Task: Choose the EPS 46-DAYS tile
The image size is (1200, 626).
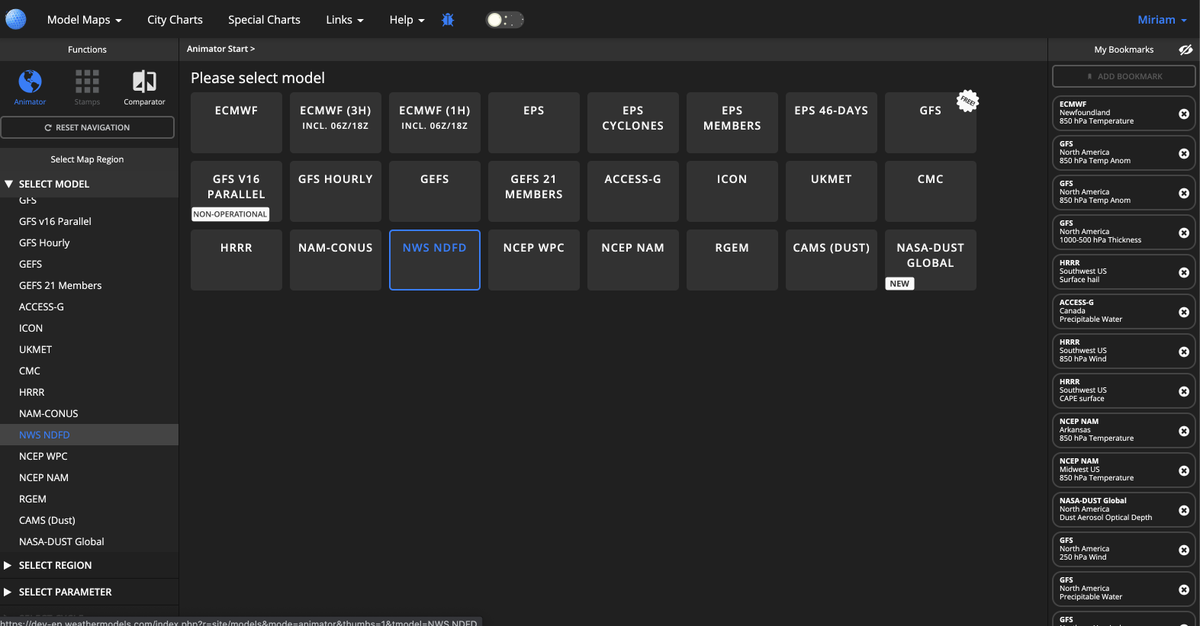Action: [x=831, y=123]
